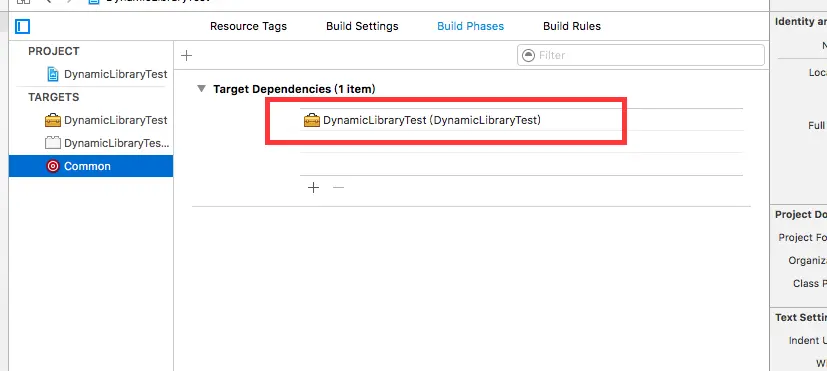Add a target dependency with plus button
This screenshot has height=371, width=827.
313,187
